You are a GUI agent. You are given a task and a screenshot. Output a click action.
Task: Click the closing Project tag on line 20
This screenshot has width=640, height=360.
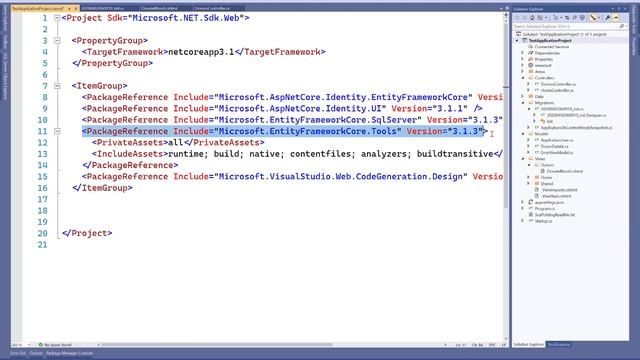(x=87, y=233)
